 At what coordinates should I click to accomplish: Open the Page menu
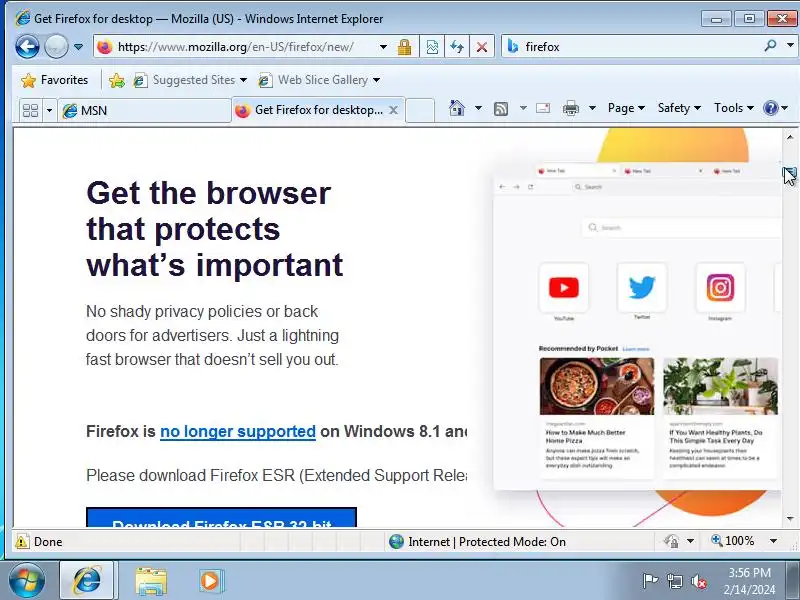(x=626, y=108)
